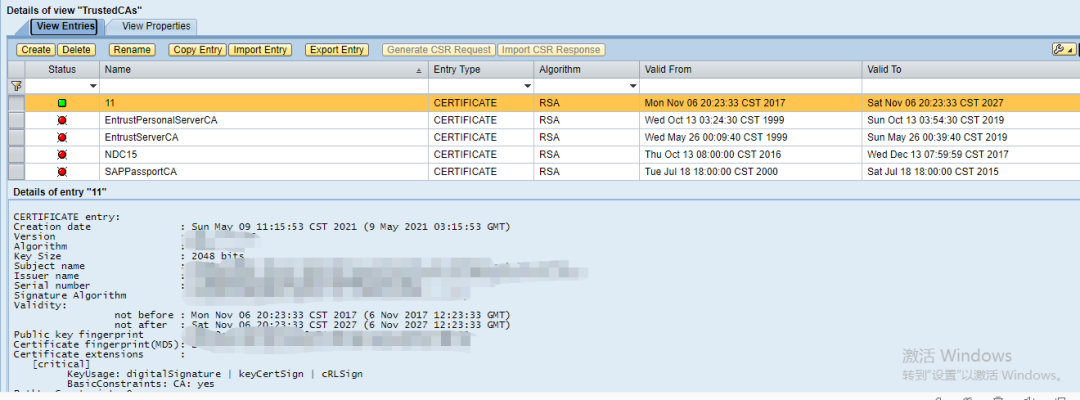The height and width of the screenshot is (400, 1080).
Task: Click red status icon for NDC15
Action: click(x=62, y=155)
